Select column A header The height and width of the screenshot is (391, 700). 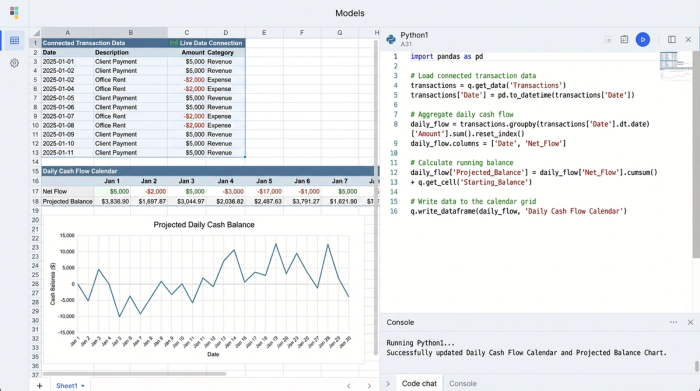click(67, 33)
